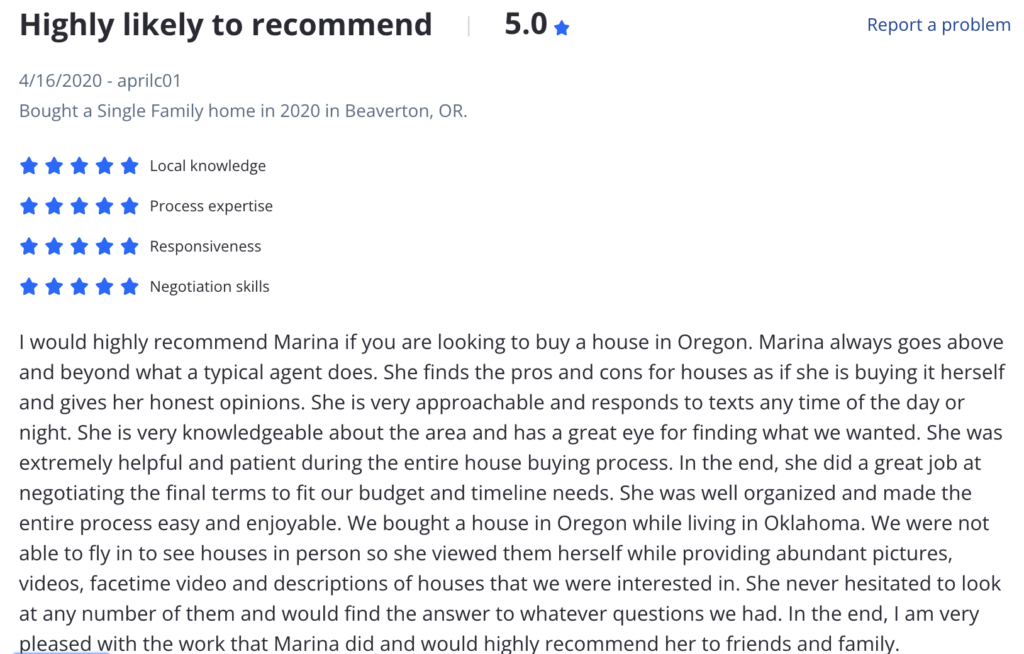Click the reviewer name aprilc01
1024x654 pixels.
tap(149, 80)
